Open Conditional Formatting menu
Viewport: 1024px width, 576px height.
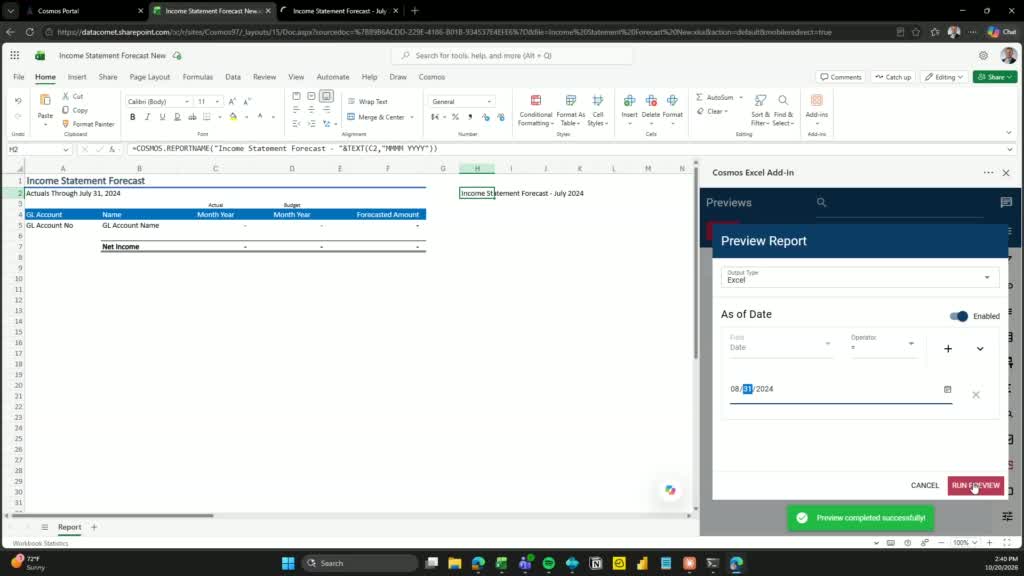point(536,110)
